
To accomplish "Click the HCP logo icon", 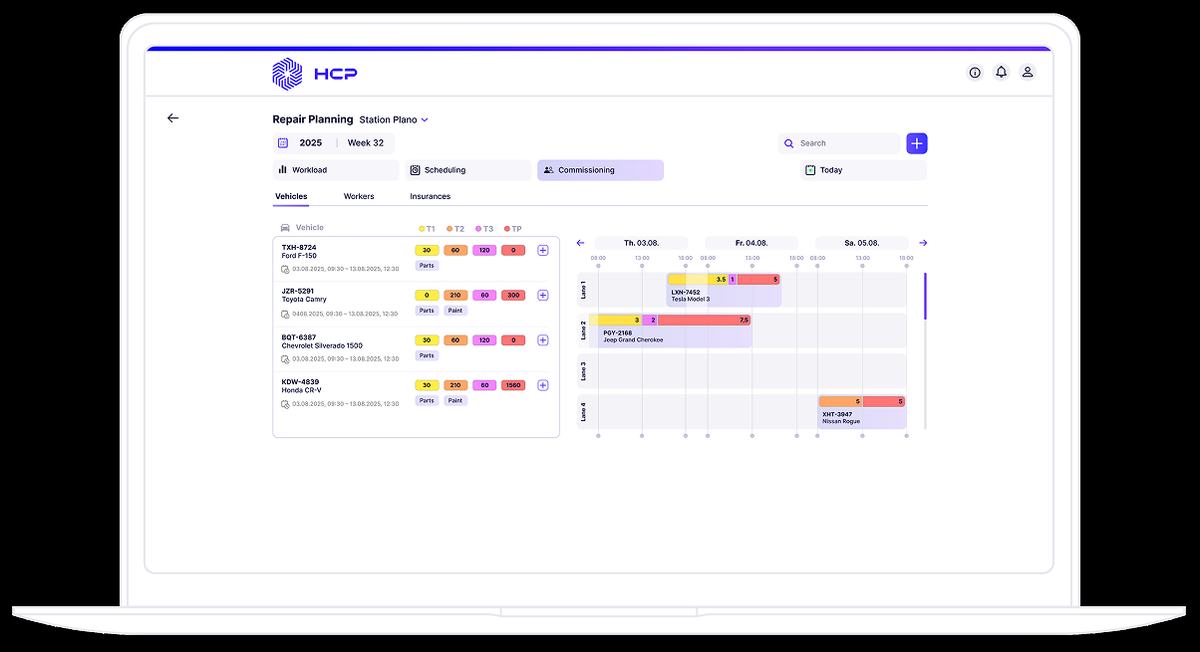I will pyautogui.click(x=287, y=73).
